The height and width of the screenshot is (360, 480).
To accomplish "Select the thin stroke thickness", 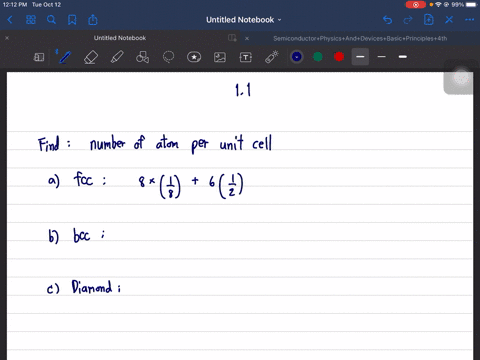I will point(382,57).
